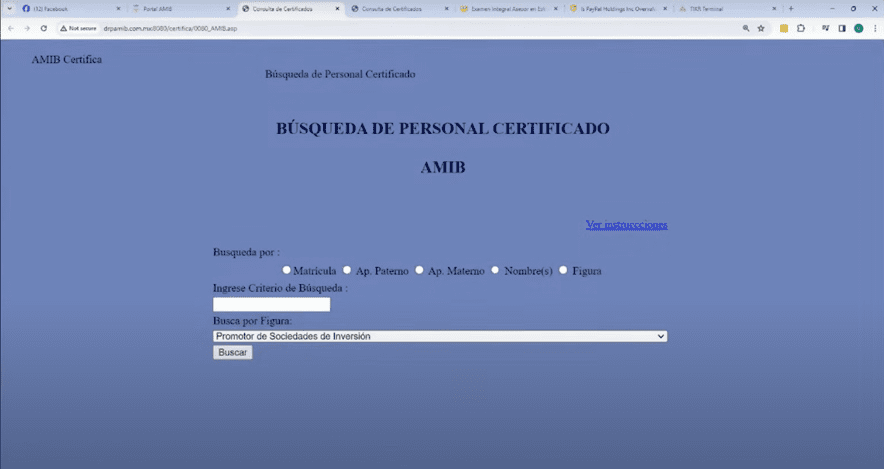Click the Not secure site warning

pos(80,28)
